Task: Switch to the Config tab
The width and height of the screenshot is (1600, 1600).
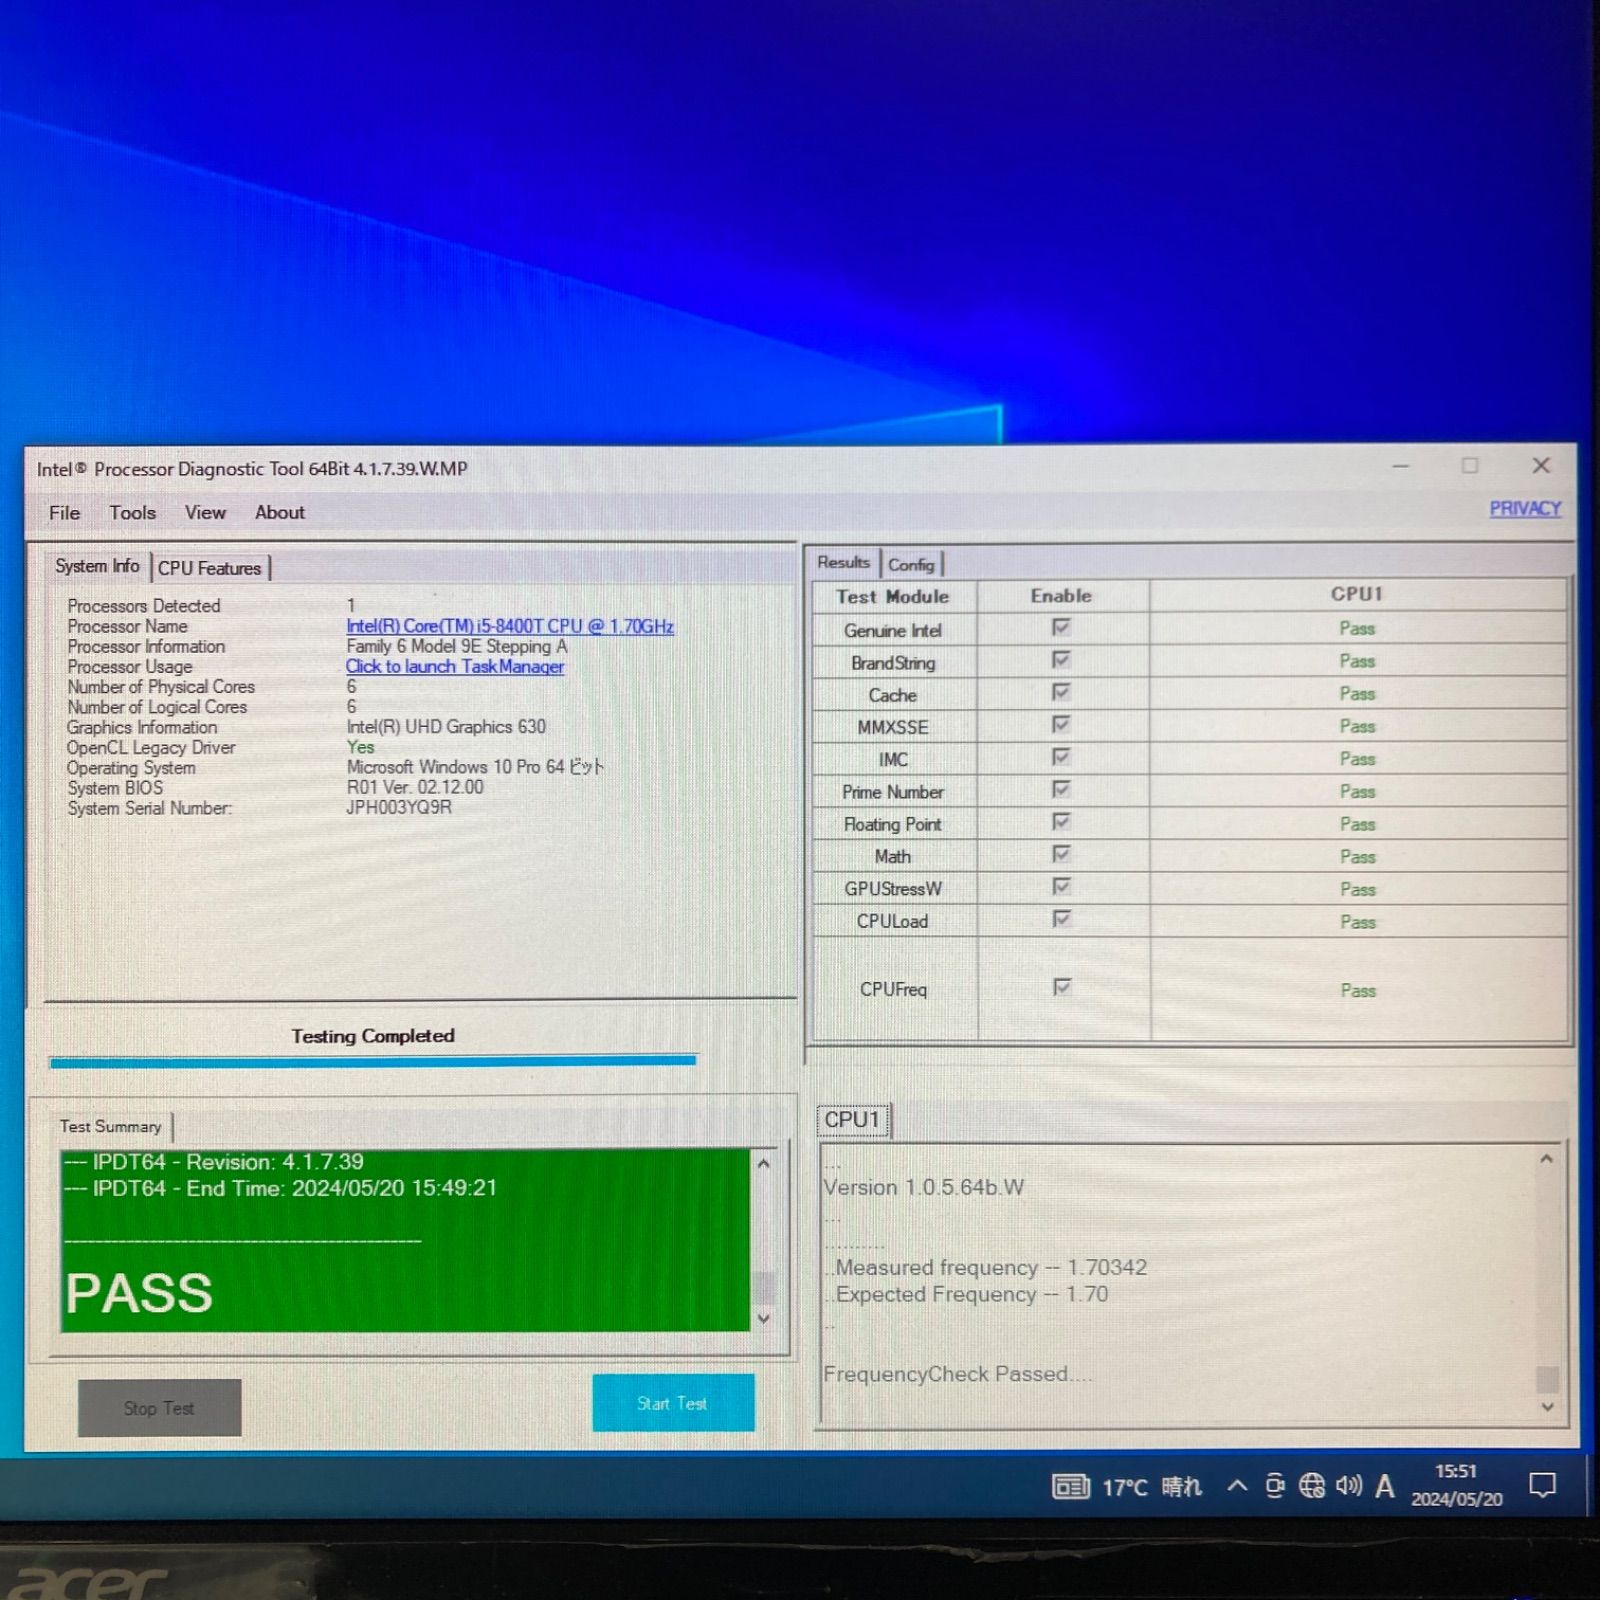Action: click(911, 565)
